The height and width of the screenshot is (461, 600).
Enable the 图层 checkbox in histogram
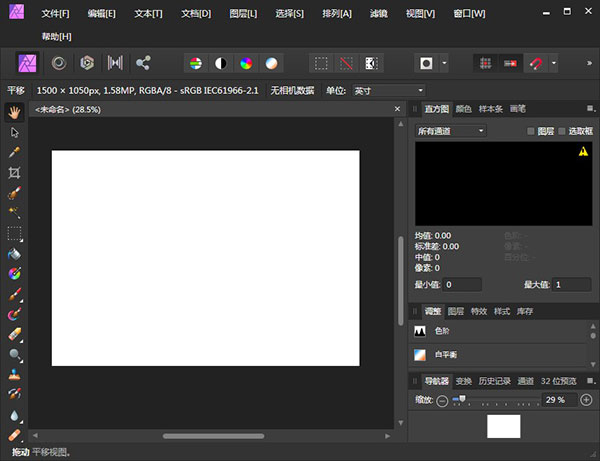coord(531,131)
